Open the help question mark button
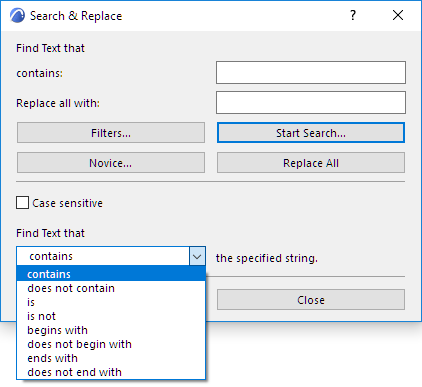 (x=353, y=15)
